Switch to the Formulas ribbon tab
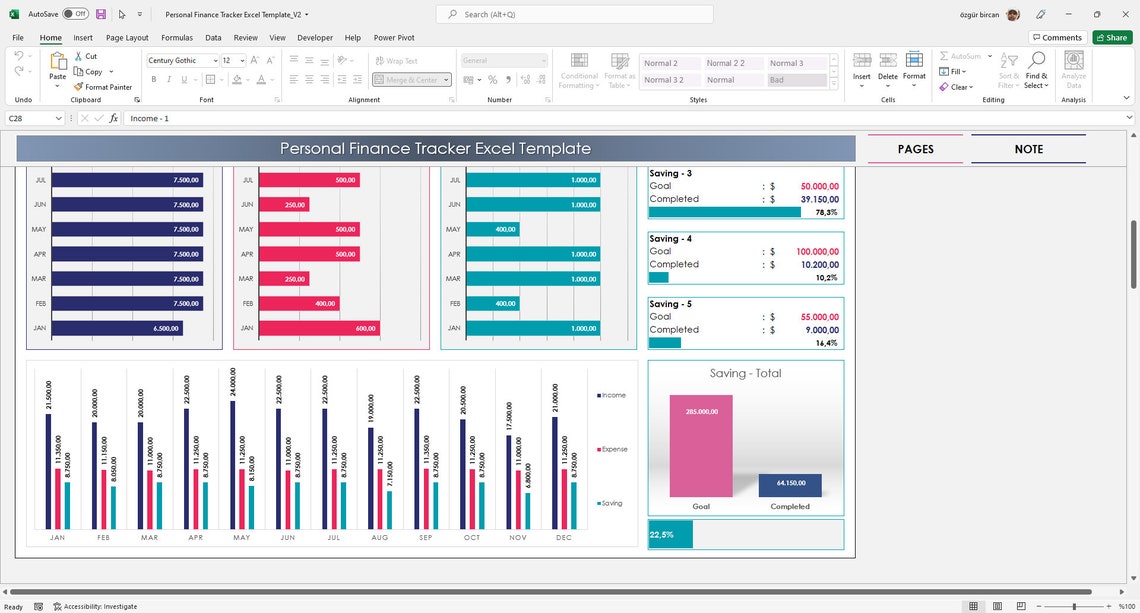Image resolution: width=1140 pixels, height=613 pixels. [177, 37]
